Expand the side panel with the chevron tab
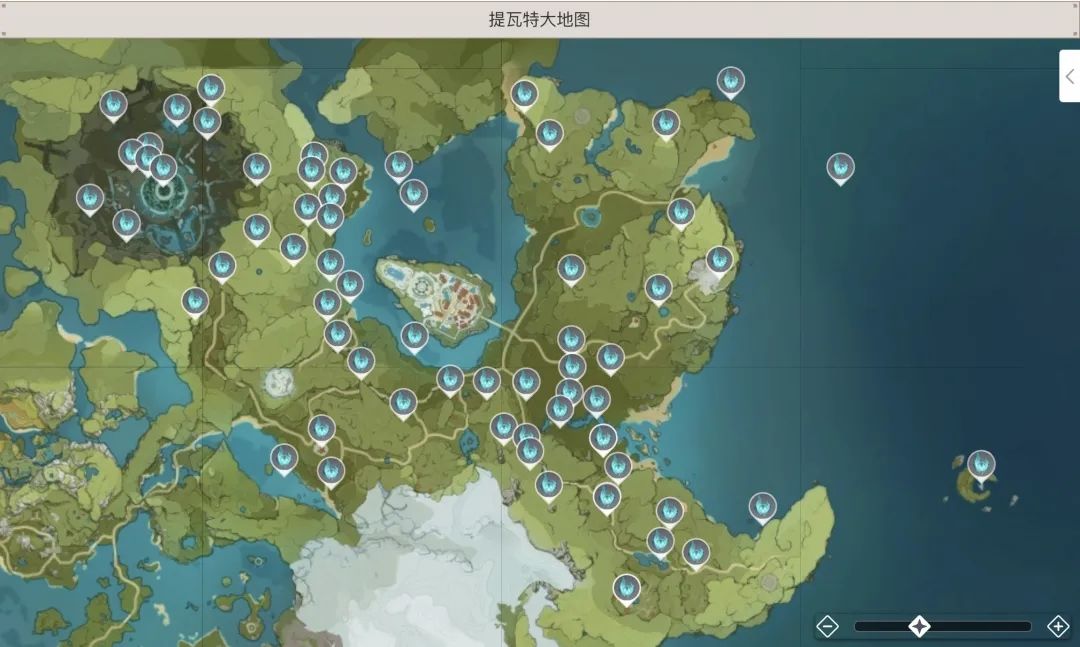The height and width of the screenshot is (647, 1080). click(1070, 76)
